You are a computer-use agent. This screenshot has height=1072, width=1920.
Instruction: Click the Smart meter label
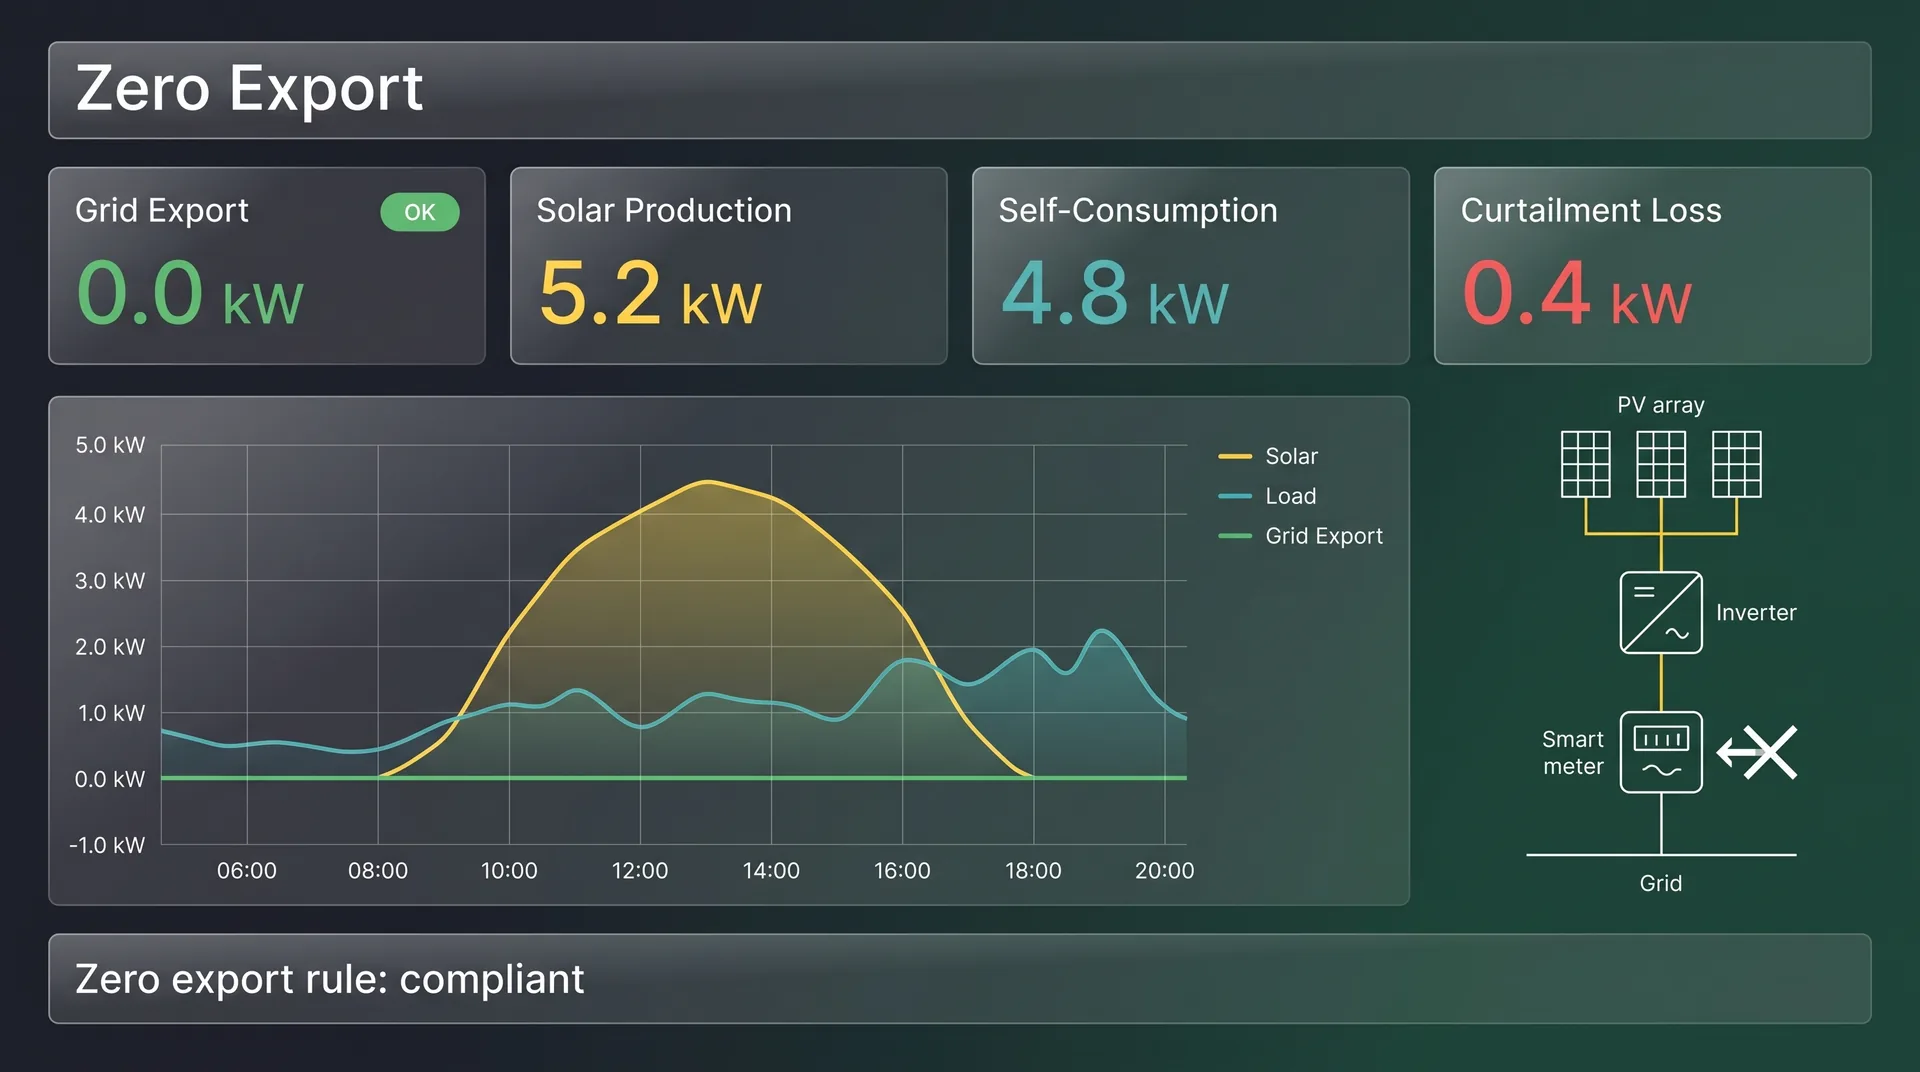coord(1573,752)
